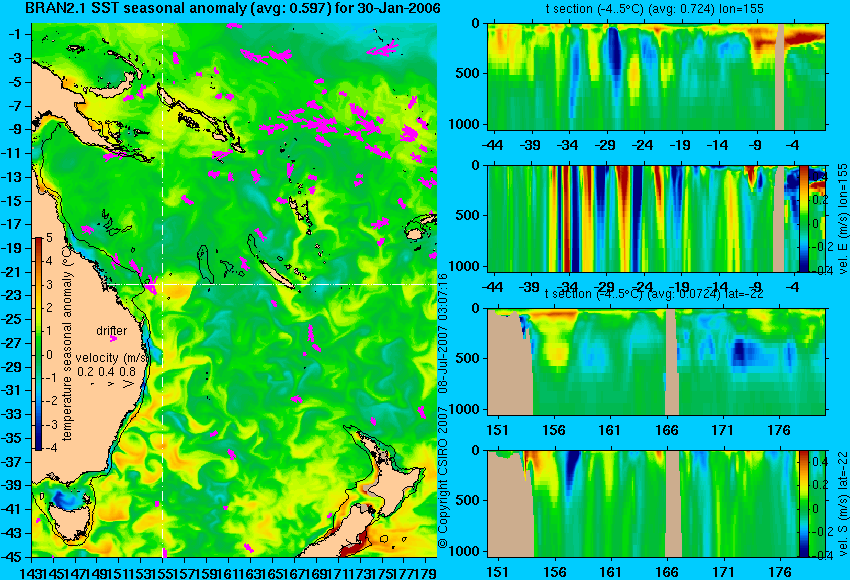Click the temperature section plot for lat=-22
Image resolution: width=850 pixels, height=580 pixels.
click(656, 362)
